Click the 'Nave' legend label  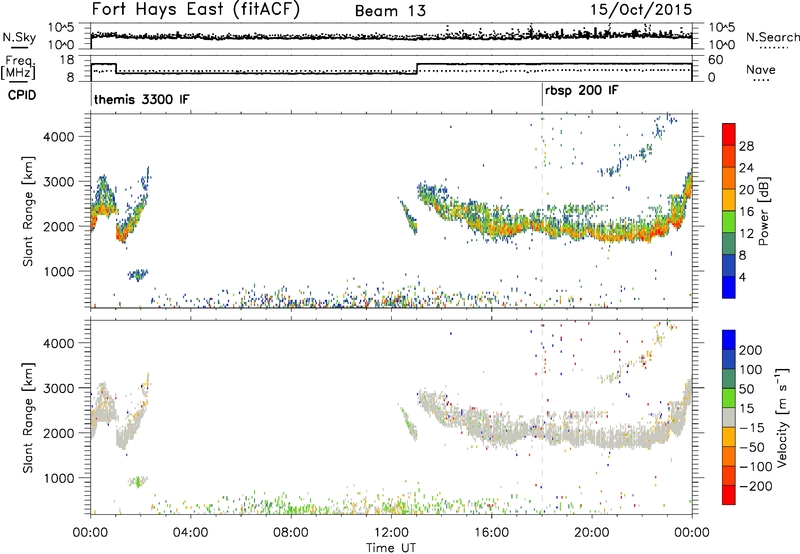pyautogui.click(x=761, y=69)
